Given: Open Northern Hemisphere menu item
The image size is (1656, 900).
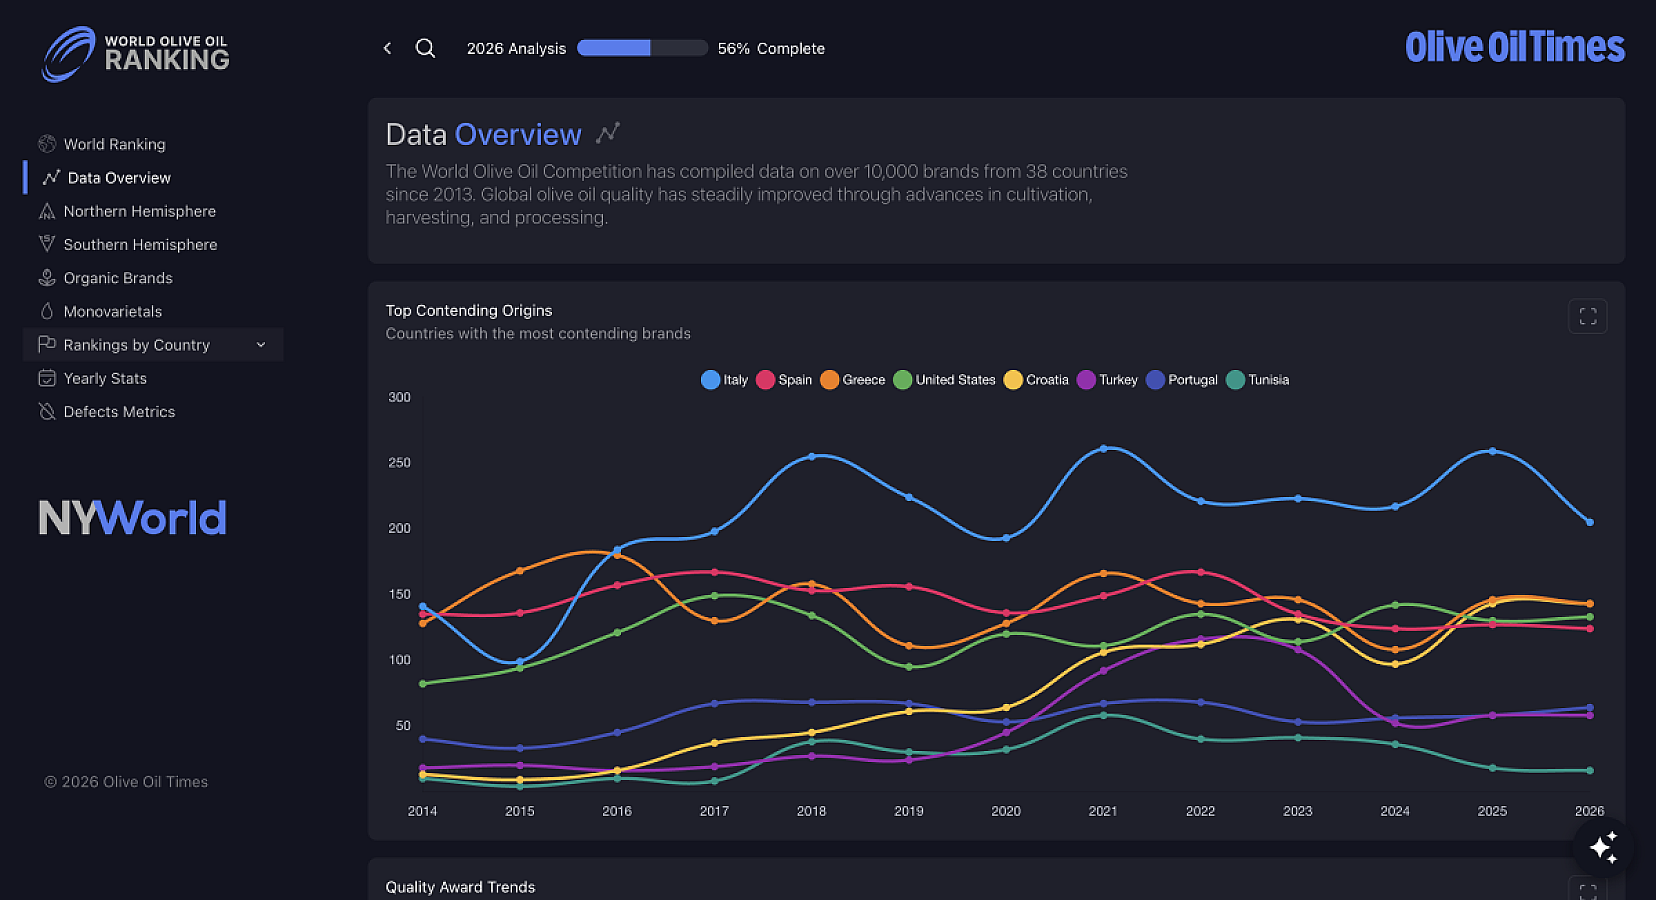Looking at the screenshot, I should (x=139, y=211).
